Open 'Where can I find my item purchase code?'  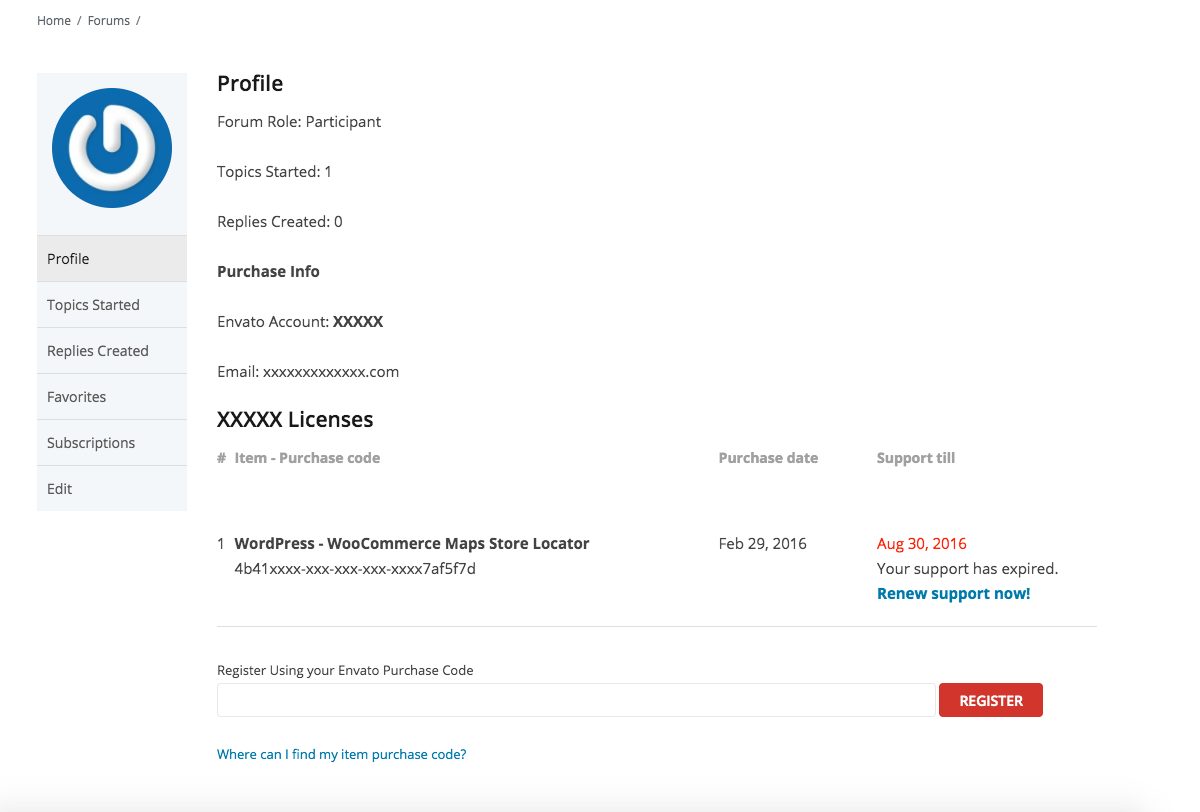[x=342, y=755]
